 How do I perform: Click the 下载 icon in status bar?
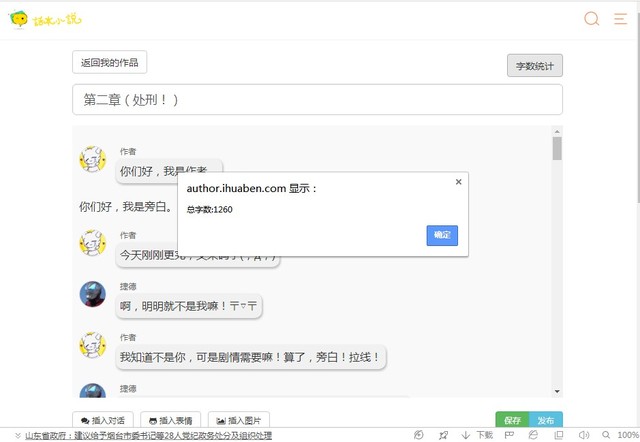pos(478,436)
